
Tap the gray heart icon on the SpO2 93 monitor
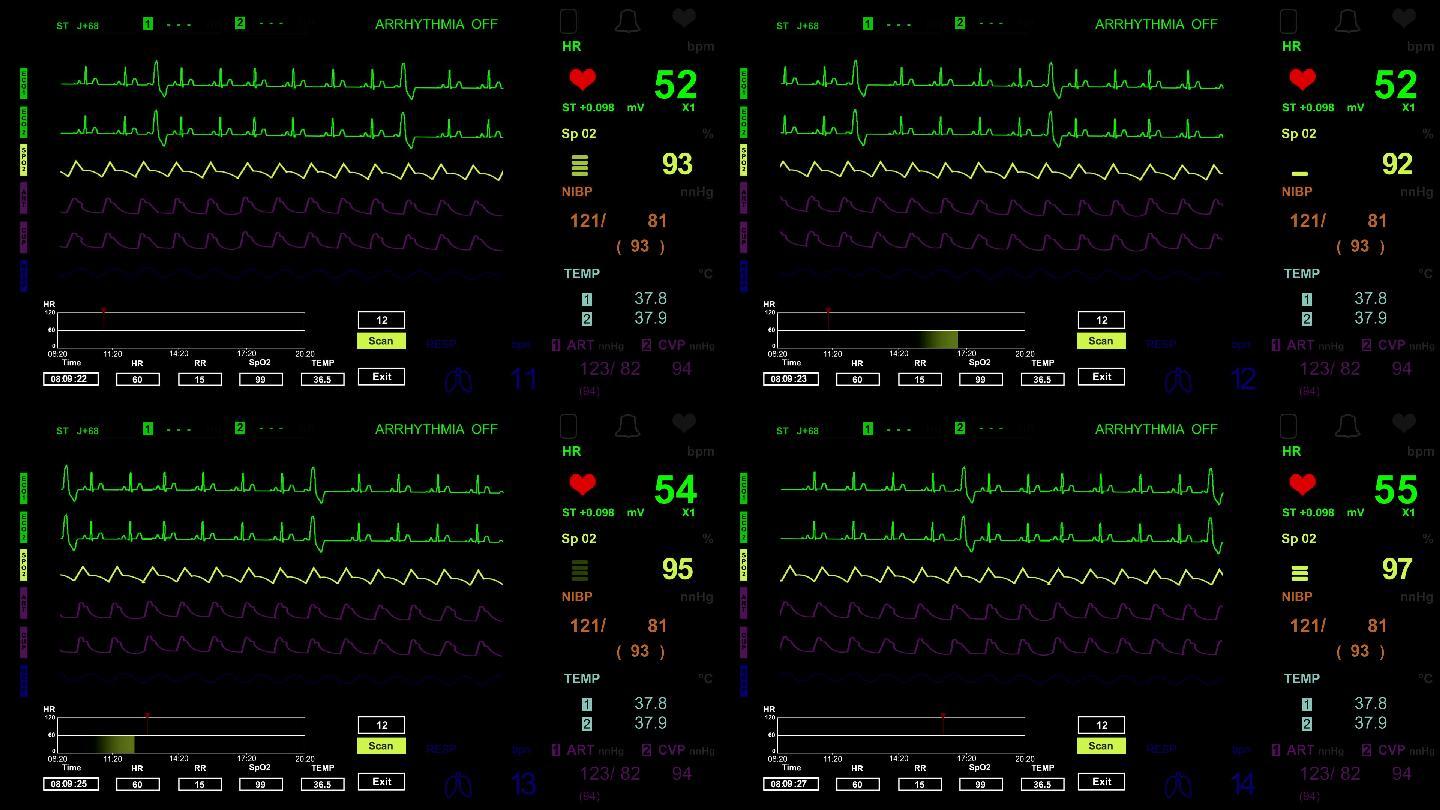(x=684, y=18)
